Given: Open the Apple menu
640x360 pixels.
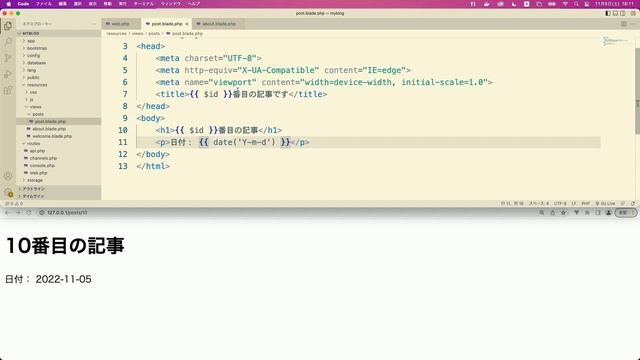Looking at the screenshot, I should [x=9, y=4].
